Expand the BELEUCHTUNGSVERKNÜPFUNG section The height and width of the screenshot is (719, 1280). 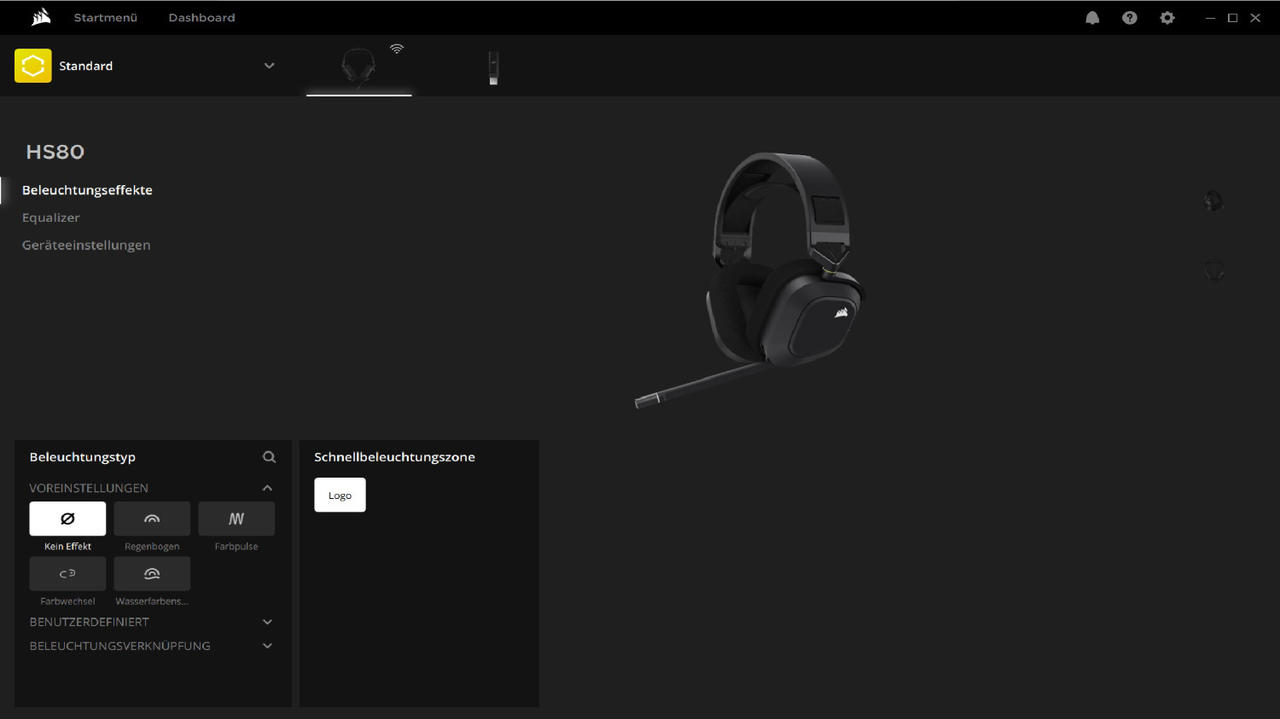pyautogui.click(x=267, y=646)
